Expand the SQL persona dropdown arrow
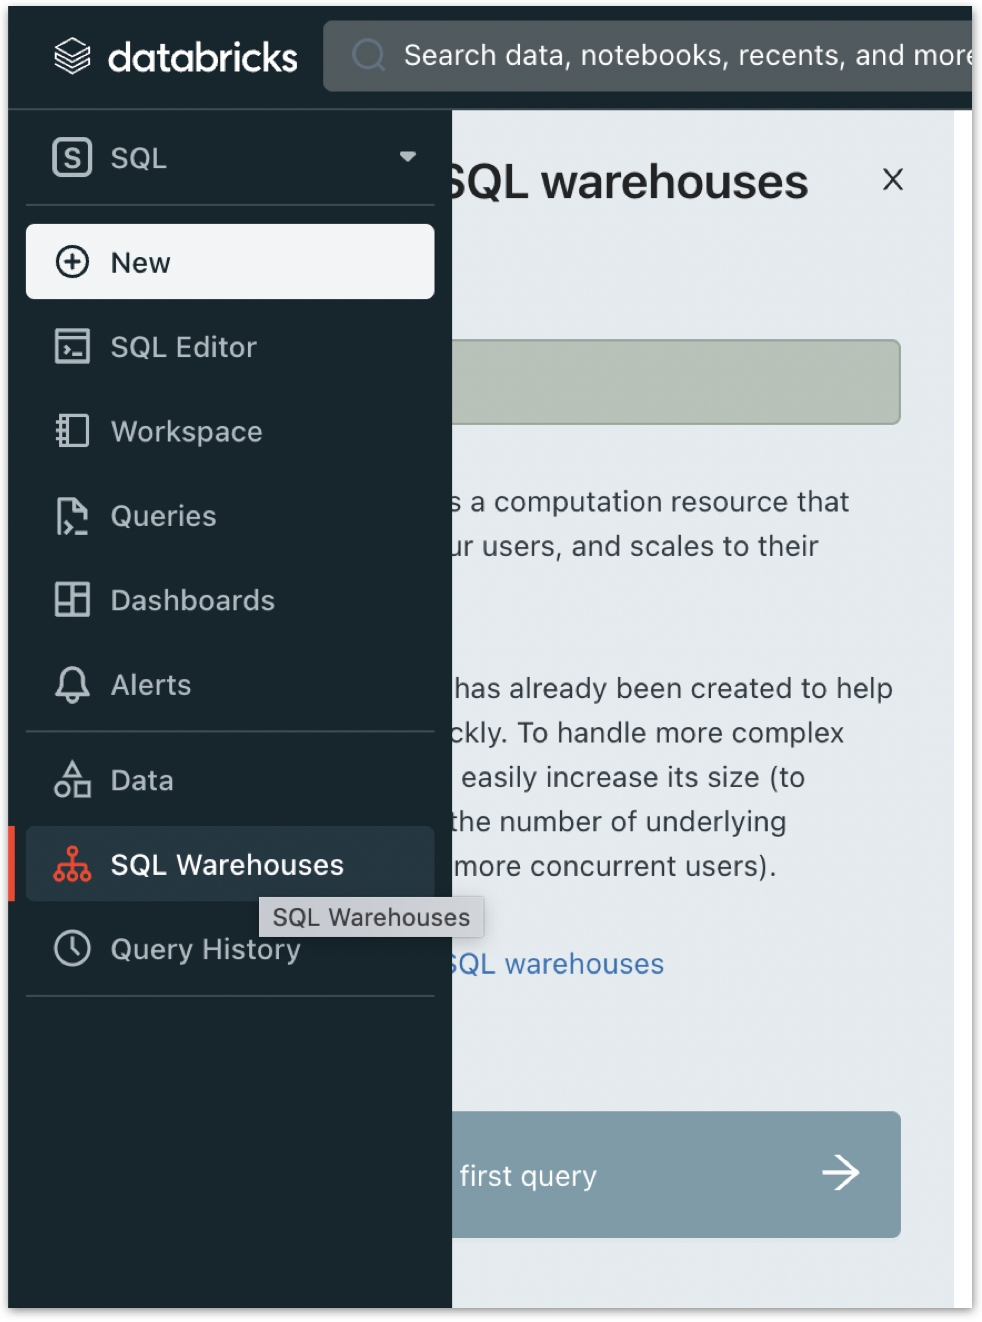982x1322 pixels. tap(407, 157)
